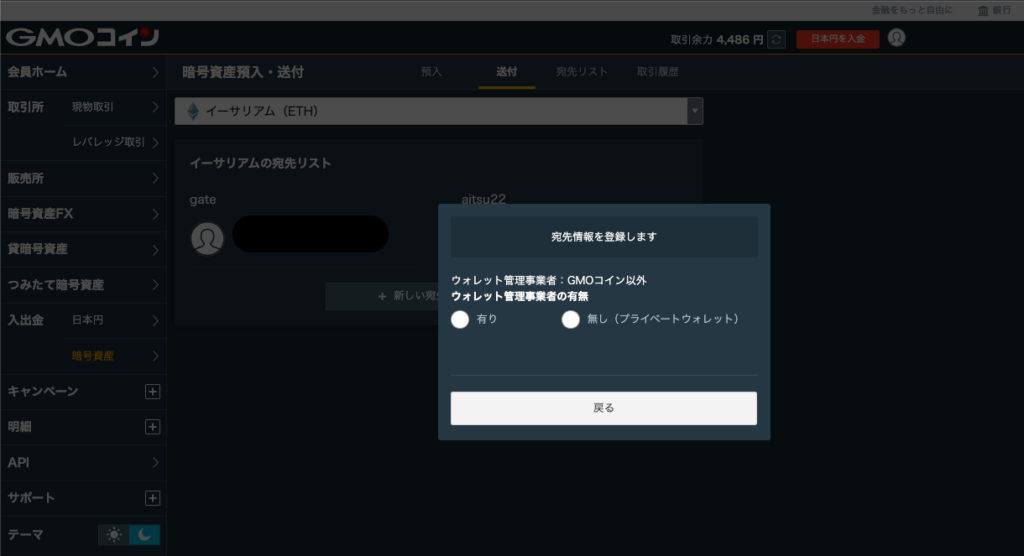Switch to dark theme moon icon
This screenshot has height=556, width=1024.
(144, 535)
